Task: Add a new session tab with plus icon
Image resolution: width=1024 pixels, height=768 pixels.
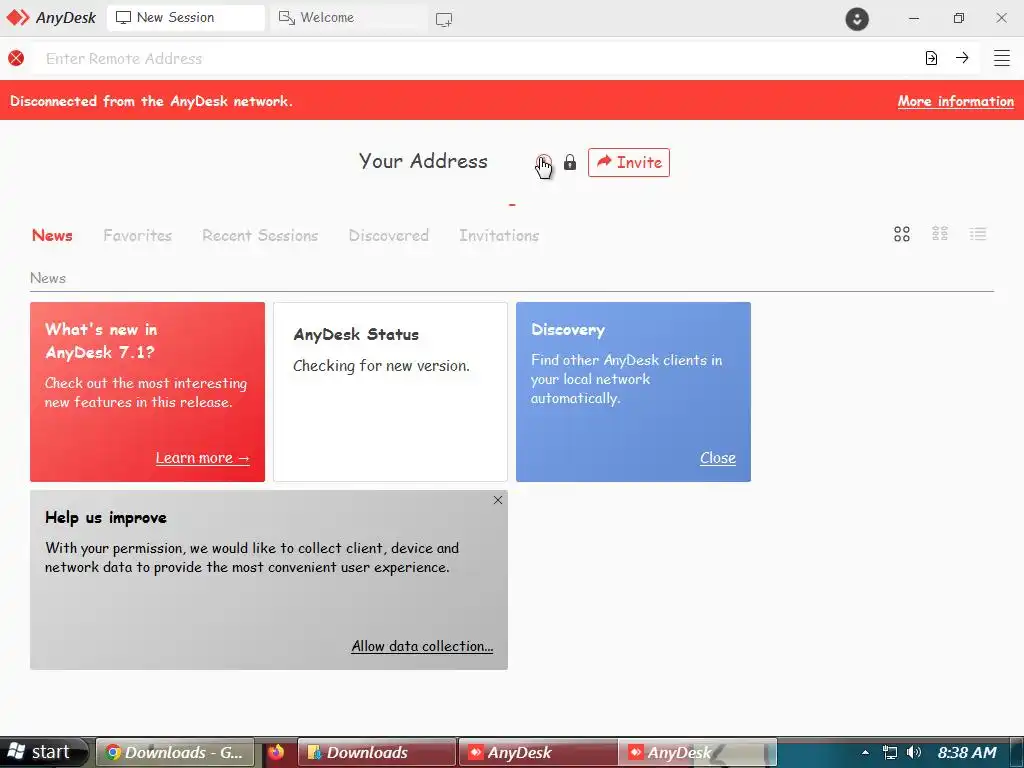Action: 444,20
